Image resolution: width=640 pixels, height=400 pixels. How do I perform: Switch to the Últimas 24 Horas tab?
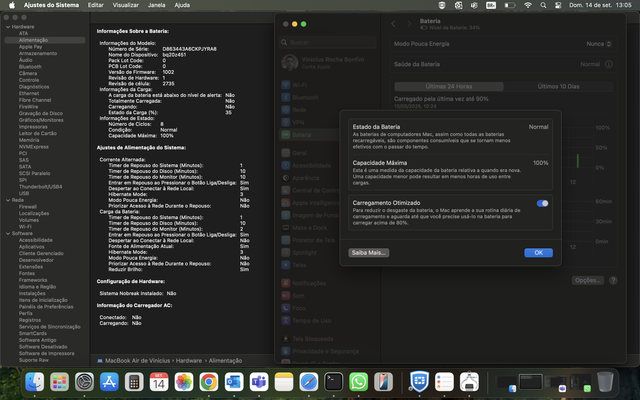coord(449,87)
